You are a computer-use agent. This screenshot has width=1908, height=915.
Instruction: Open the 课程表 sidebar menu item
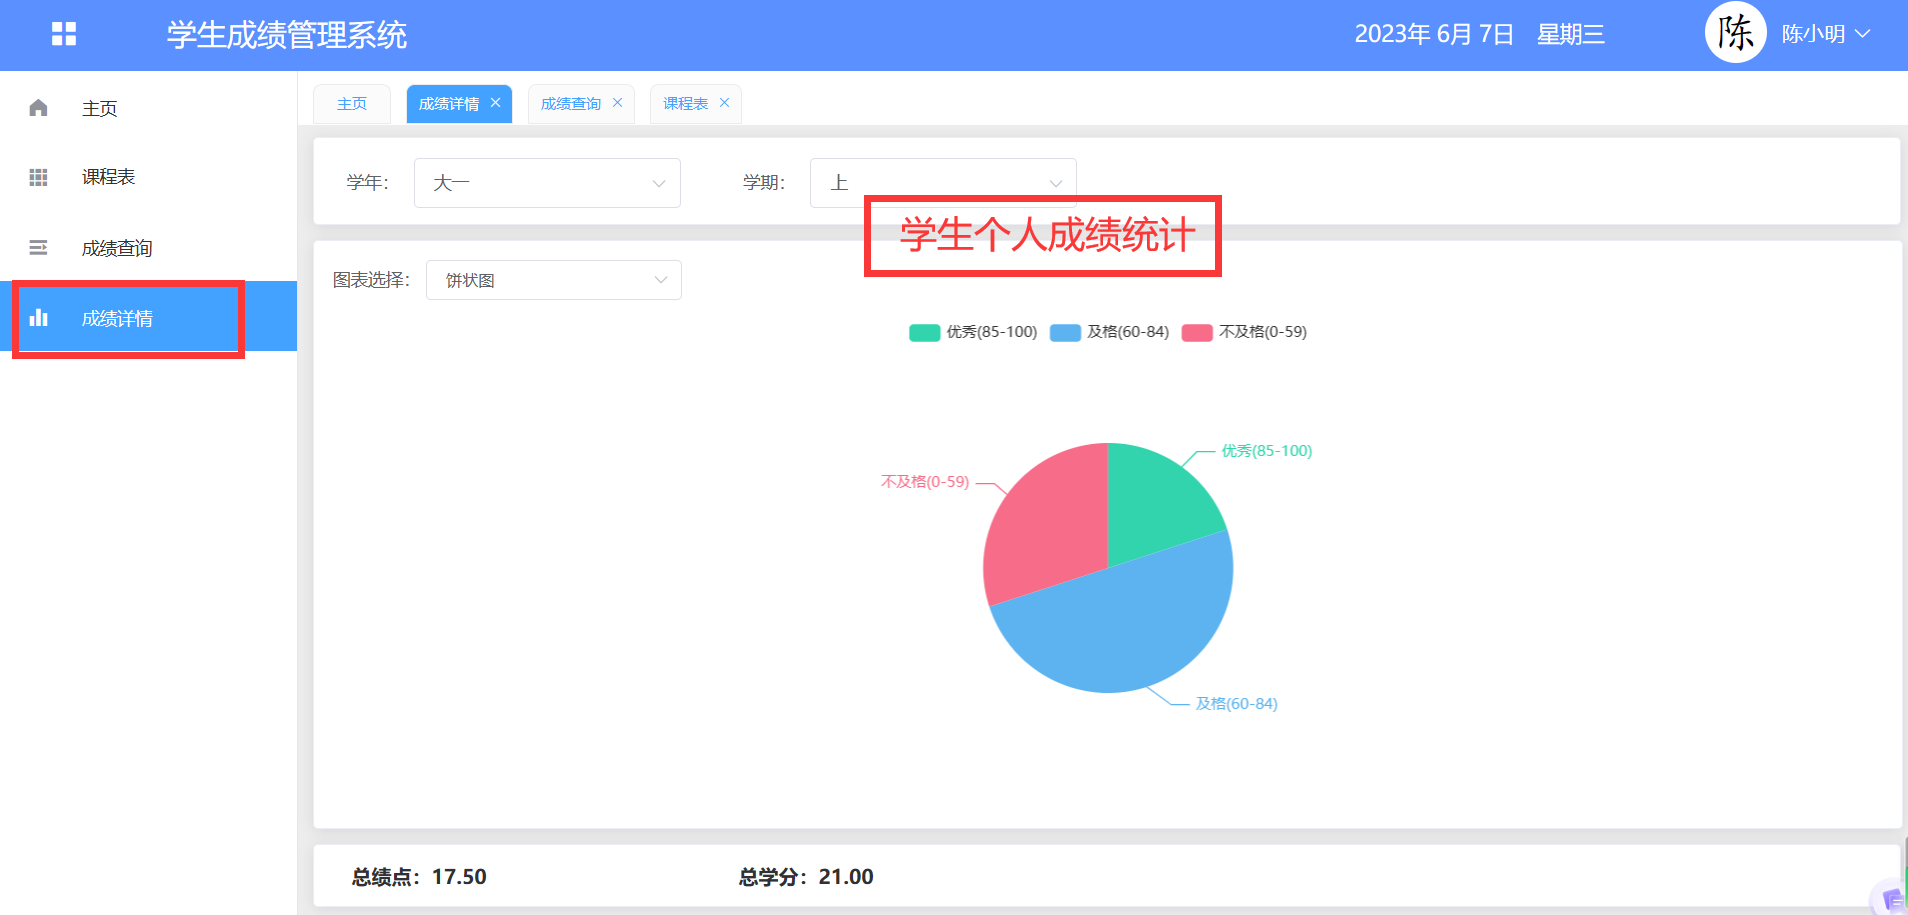(x=148, y=177)
